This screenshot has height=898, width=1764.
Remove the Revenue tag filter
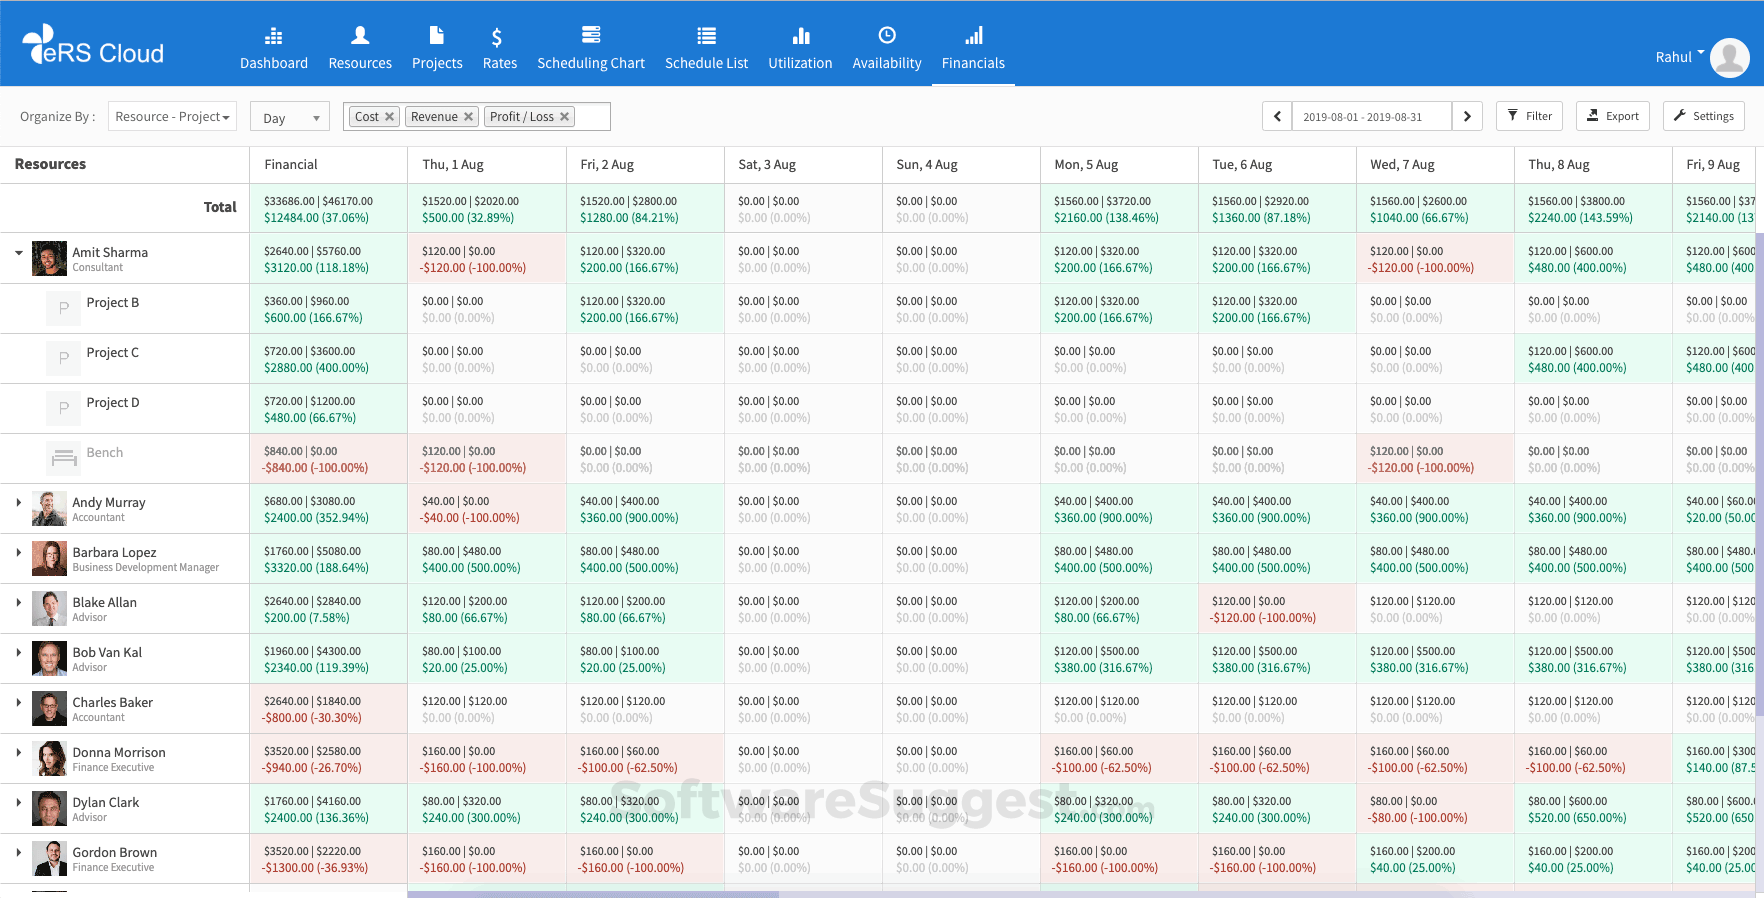pos(468,117)
